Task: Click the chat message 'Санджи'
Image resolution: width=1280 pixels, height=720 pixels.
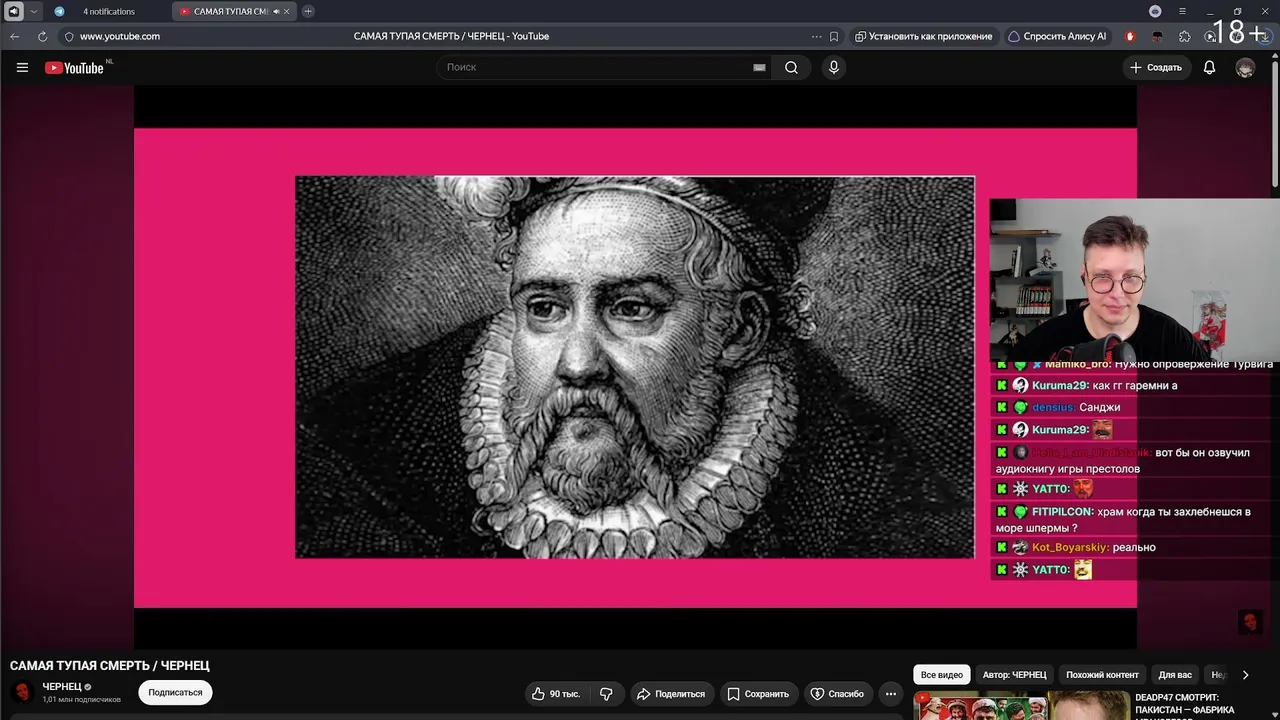Action: point(1100,407)
